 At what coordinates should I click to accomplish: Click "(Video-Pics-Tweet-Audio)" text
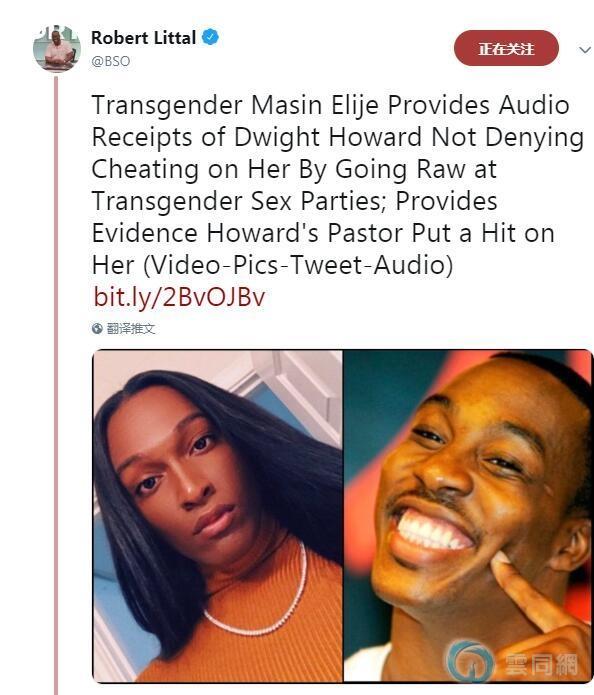[298, 265]
